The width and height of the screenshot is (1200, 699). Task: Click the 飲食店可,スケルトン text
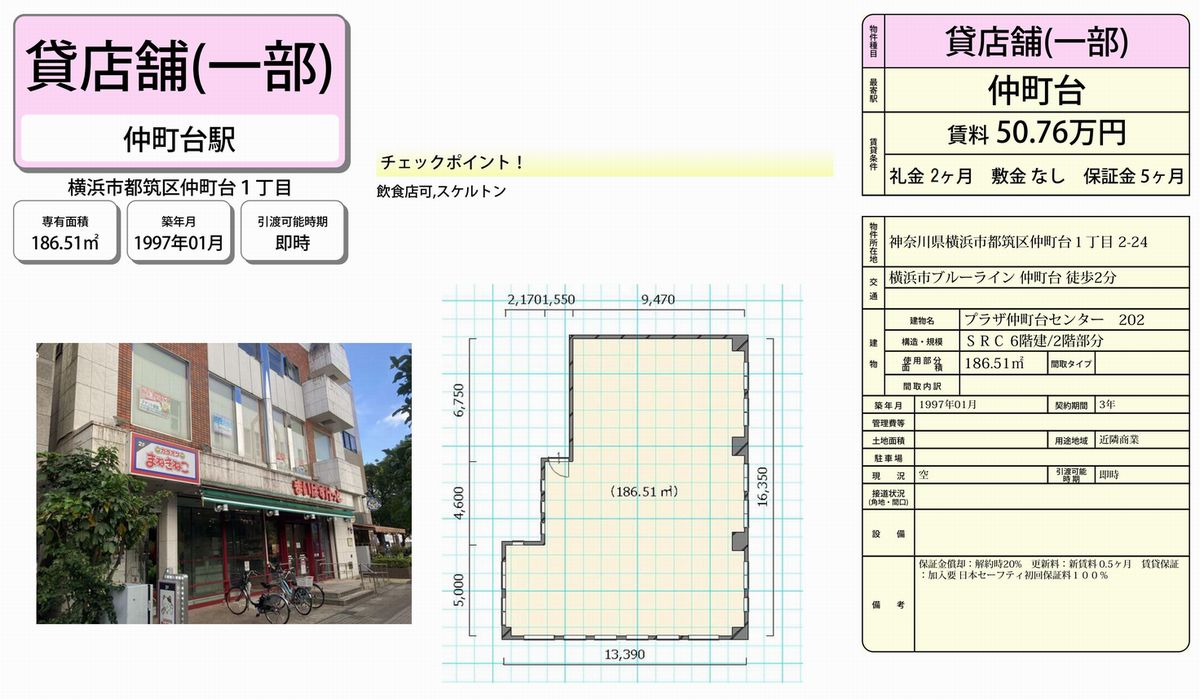[x=442, y=190]
